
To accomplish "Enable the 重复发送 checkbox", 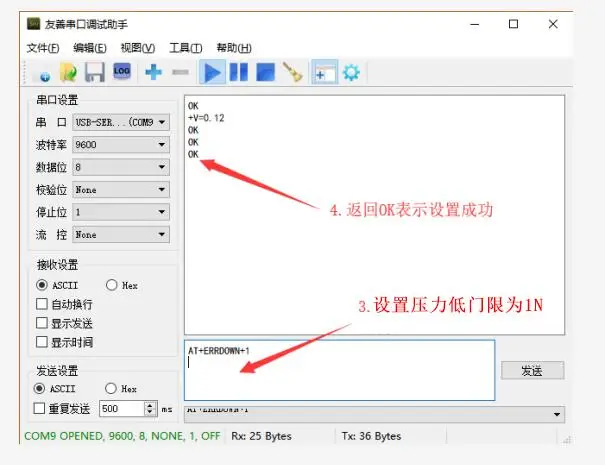I will [39, 408].
